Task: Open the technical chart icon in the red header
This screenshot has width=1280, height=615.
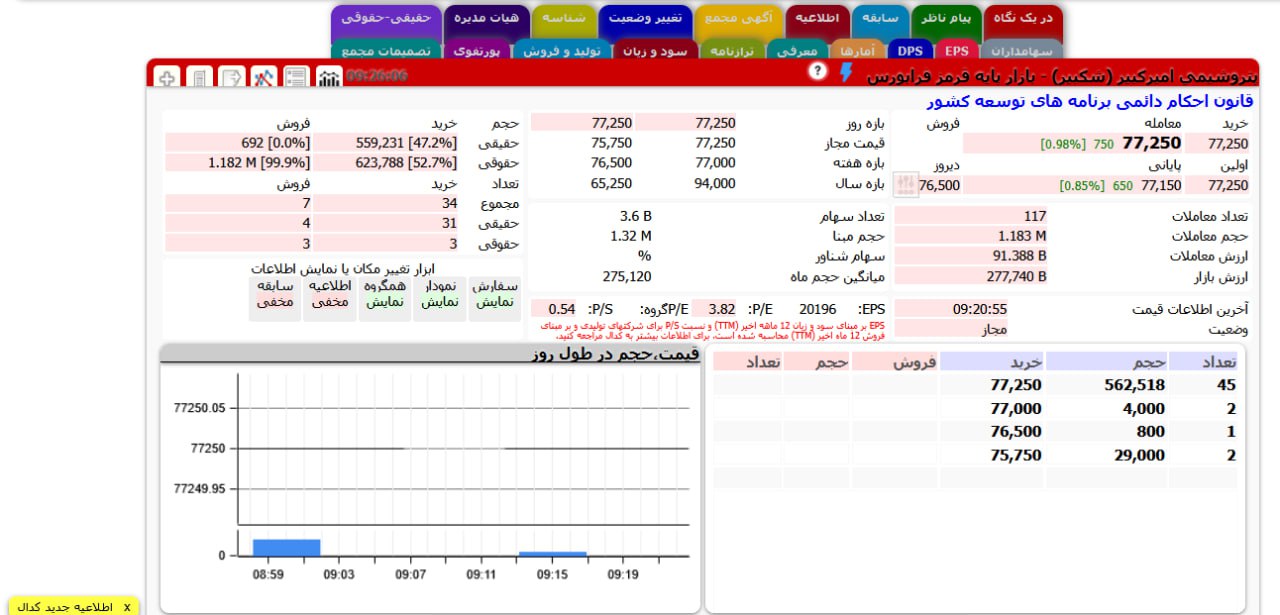Action: (264, 76)
